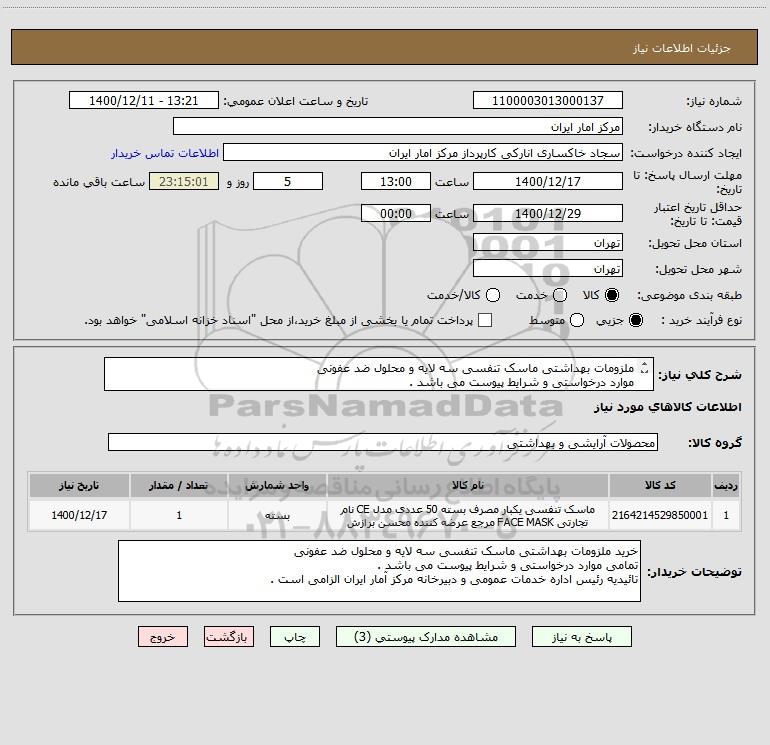
Task: Open مشاهده مدارک پیوستی (3) attachments
Action: pos(426,637)
